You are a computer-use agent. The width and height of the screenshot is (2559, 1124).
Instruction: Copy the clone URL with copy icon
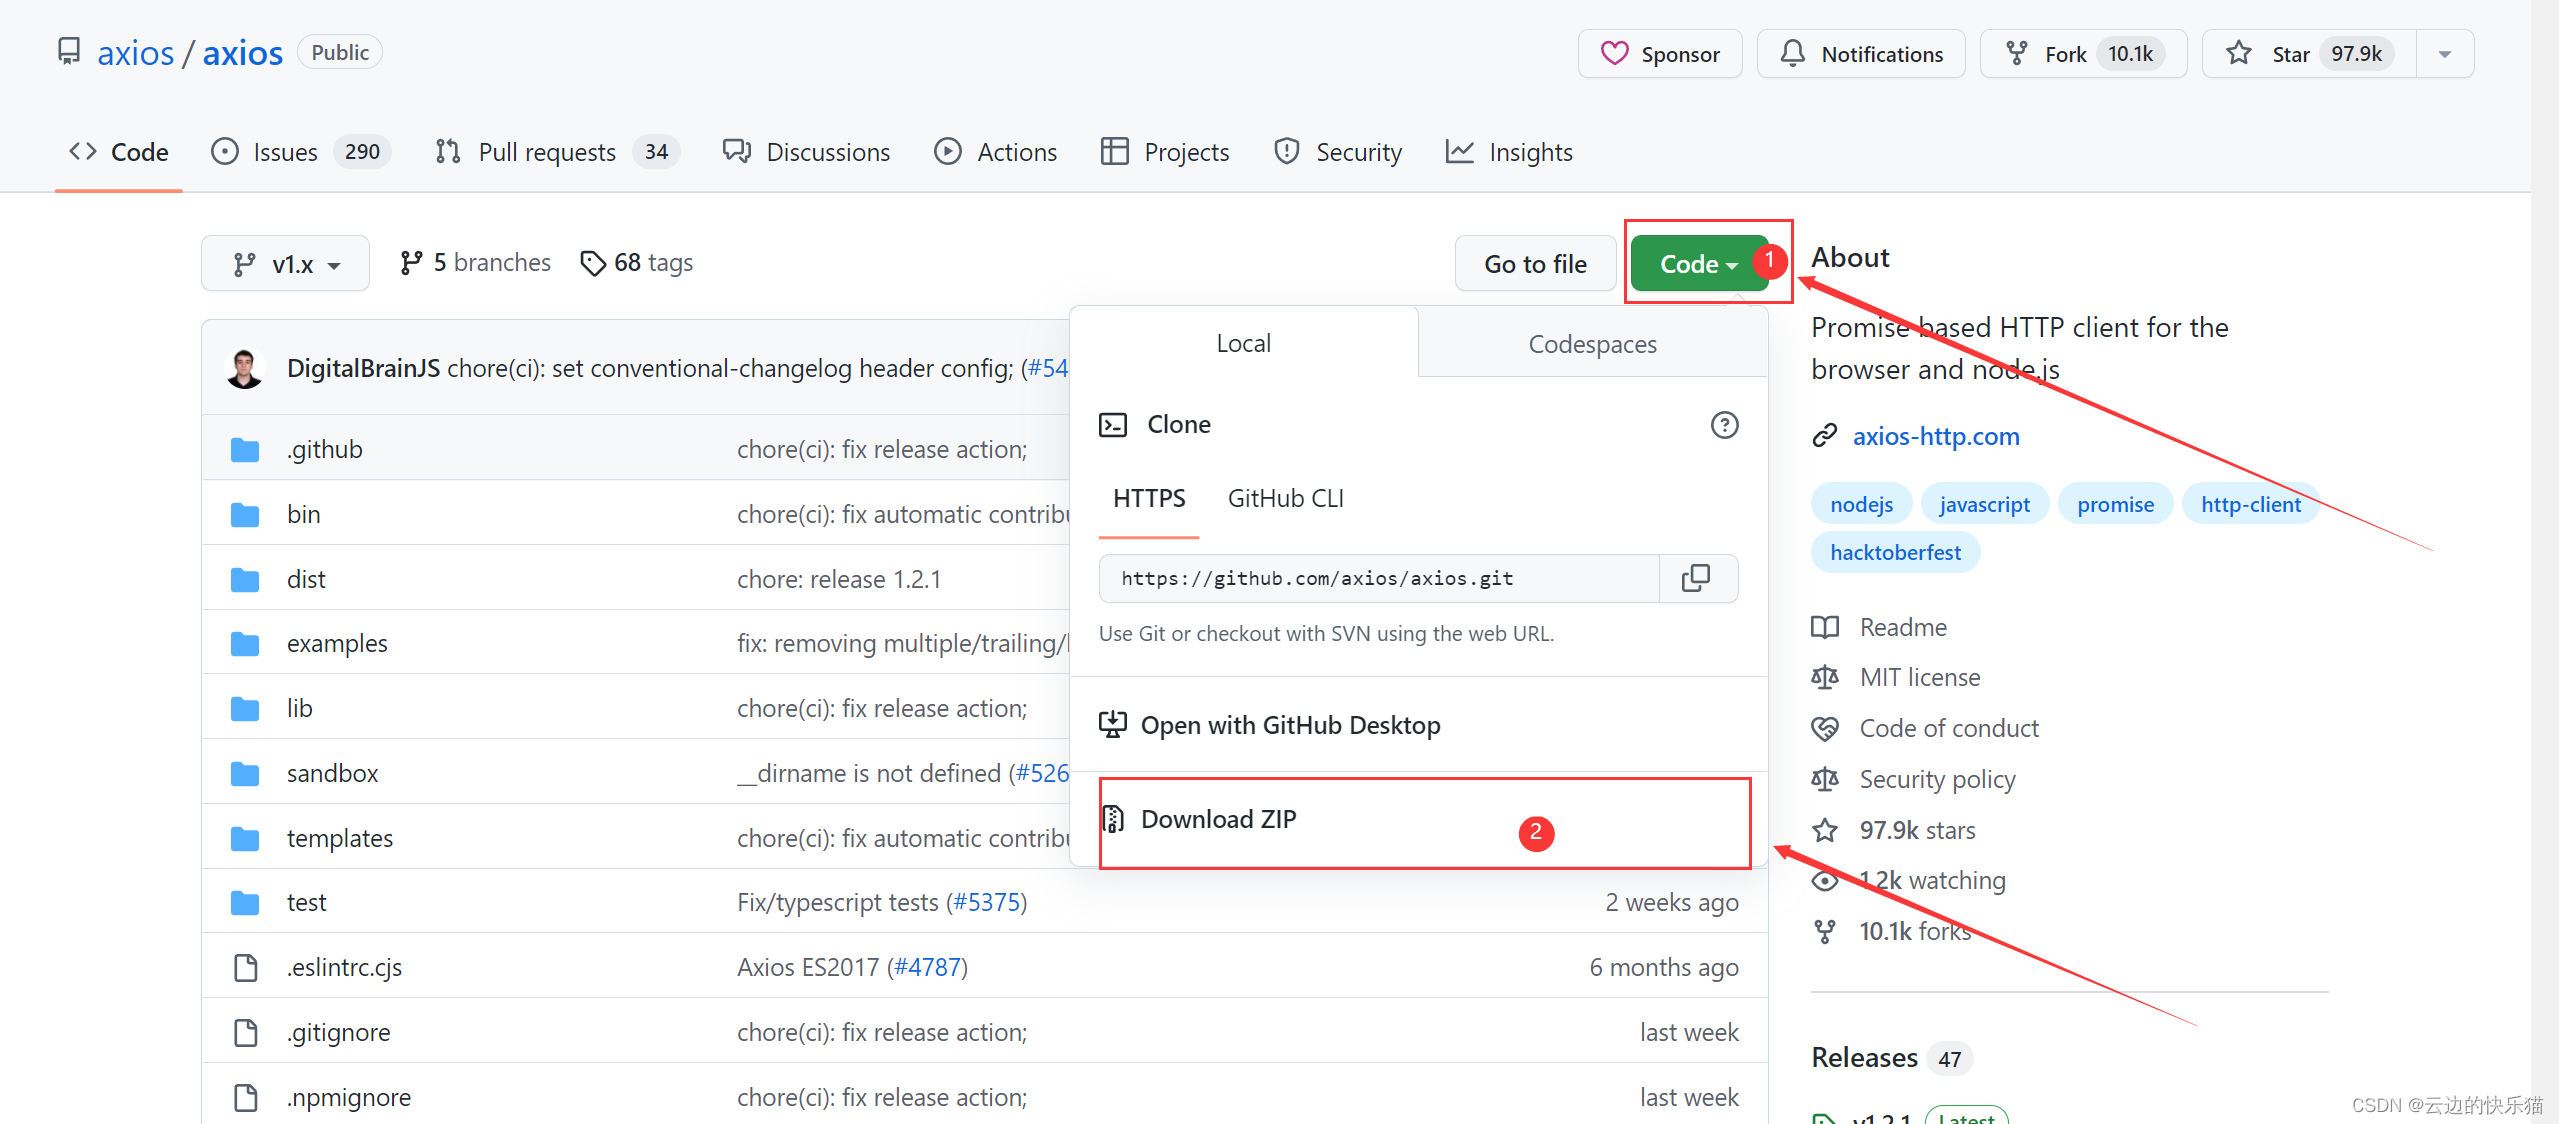(1697, 578)
